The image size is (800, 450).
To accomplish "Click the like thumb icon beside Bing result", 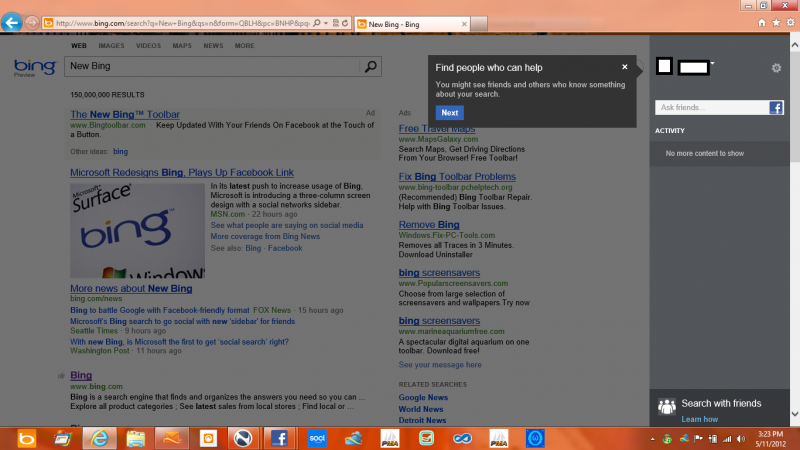I will pos(61,376).
